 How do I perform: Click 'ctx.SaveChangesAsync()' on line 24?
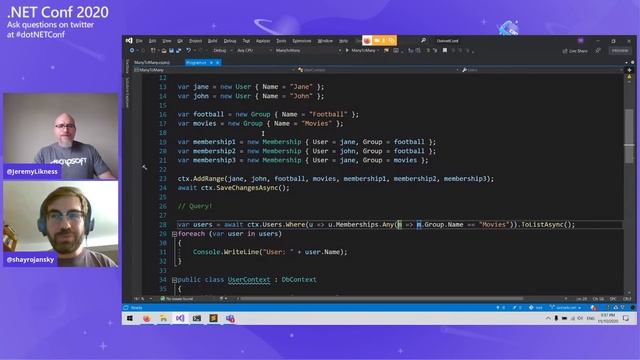244,188
